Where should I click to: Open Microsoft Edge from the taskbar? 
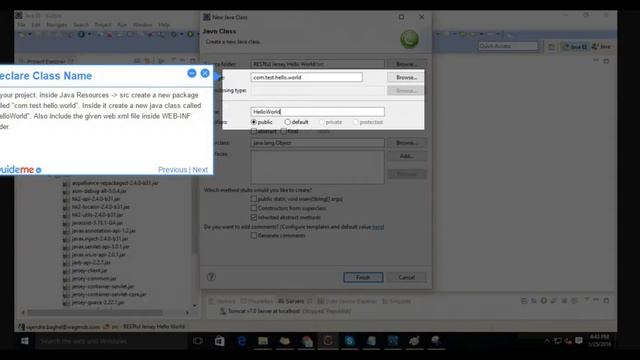pyautogui.click(x=242, y=341)
